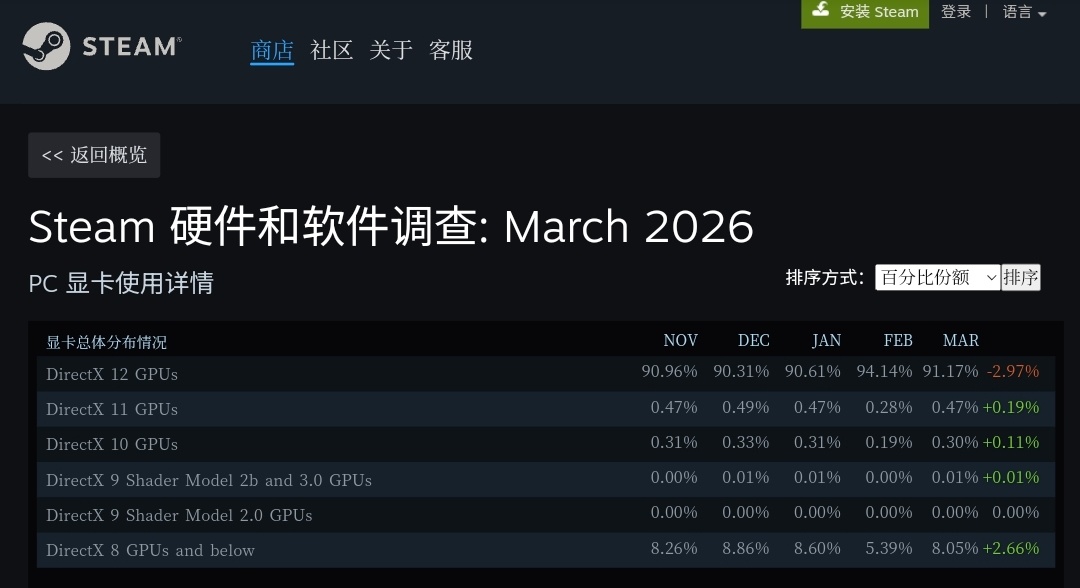
Task: Open the 客服 support menu
Action: click(x=451, y=50)
